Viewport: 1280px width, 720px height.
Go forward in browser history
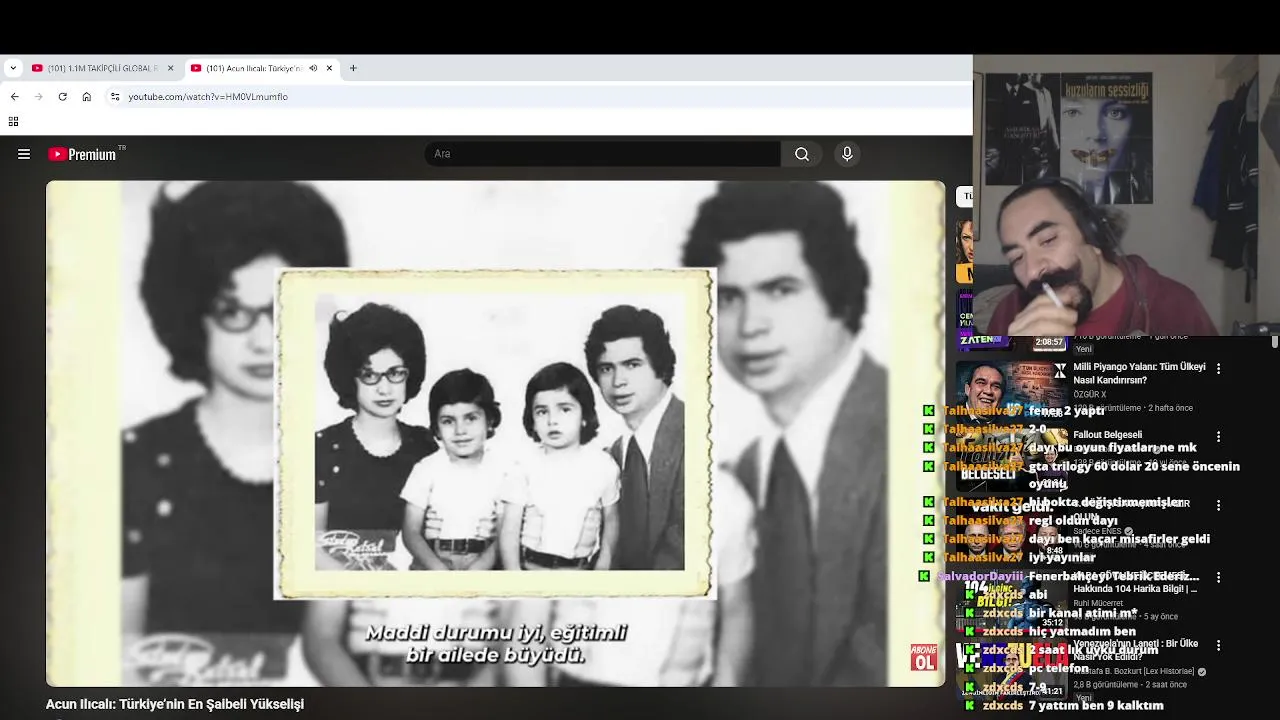click(x=38, y=96)
